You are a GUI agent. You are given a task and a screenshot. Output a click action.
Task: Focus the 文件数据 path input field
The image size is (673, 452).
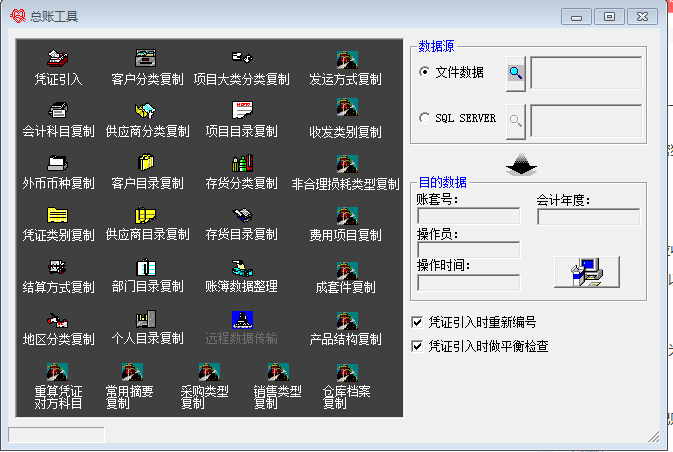point(586,73)
